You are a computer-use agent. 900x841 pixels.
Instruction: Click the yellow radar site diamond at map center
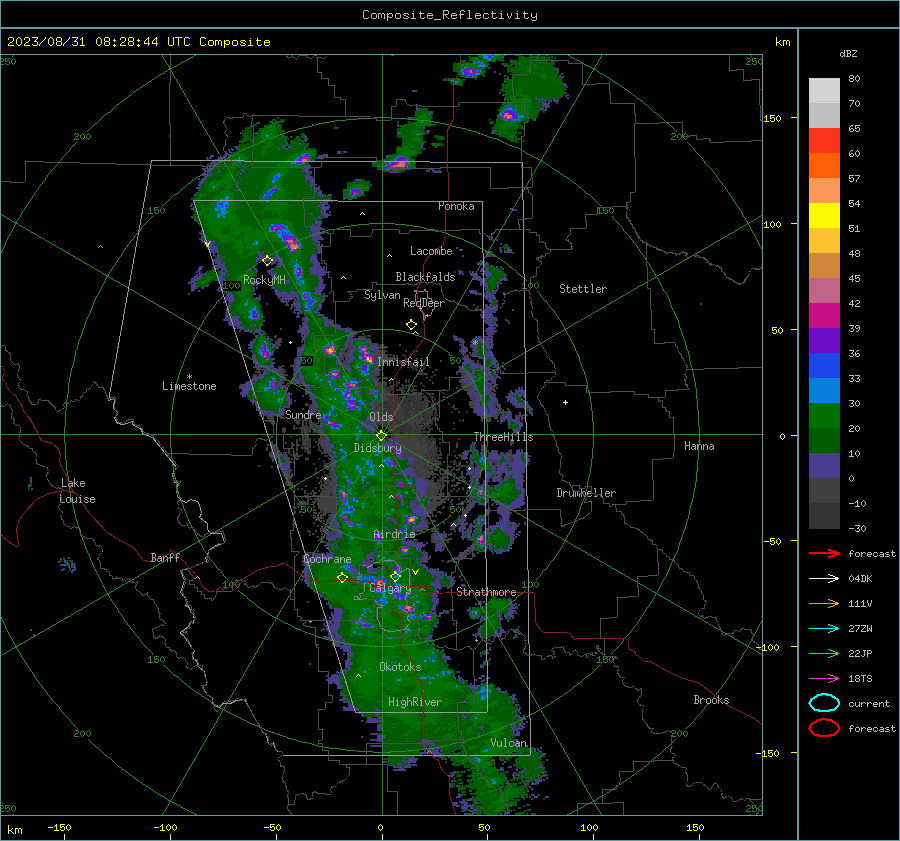click(381, 436)
